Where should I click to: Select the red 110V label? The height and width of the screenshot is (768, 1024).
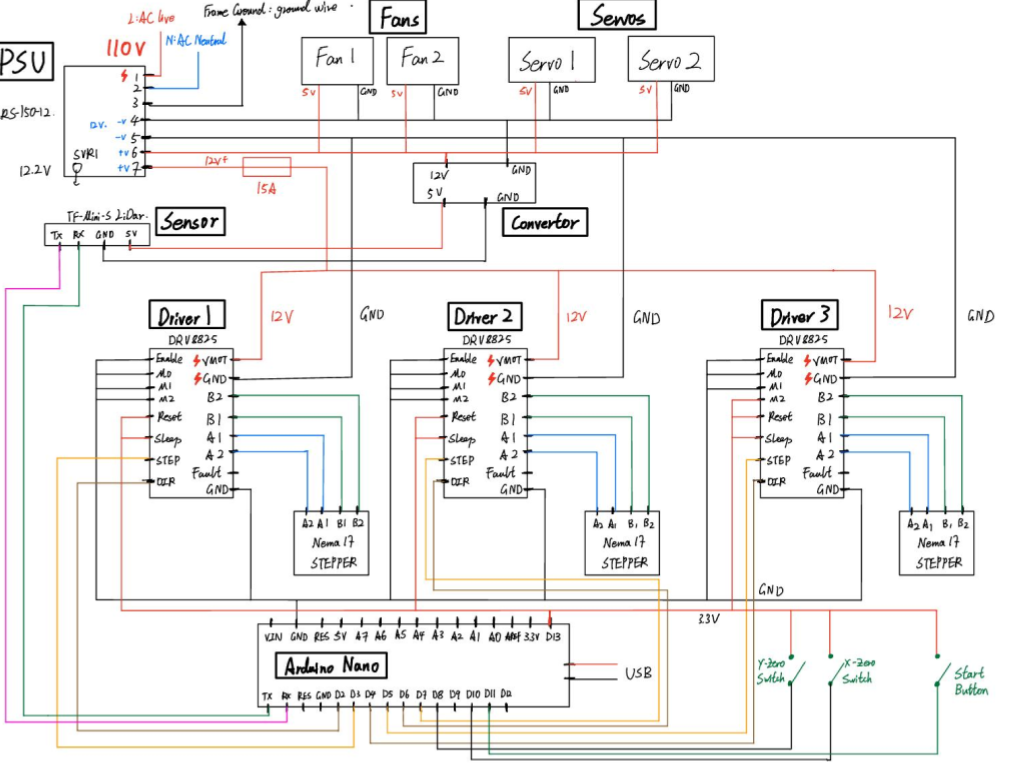coord(126,48)
